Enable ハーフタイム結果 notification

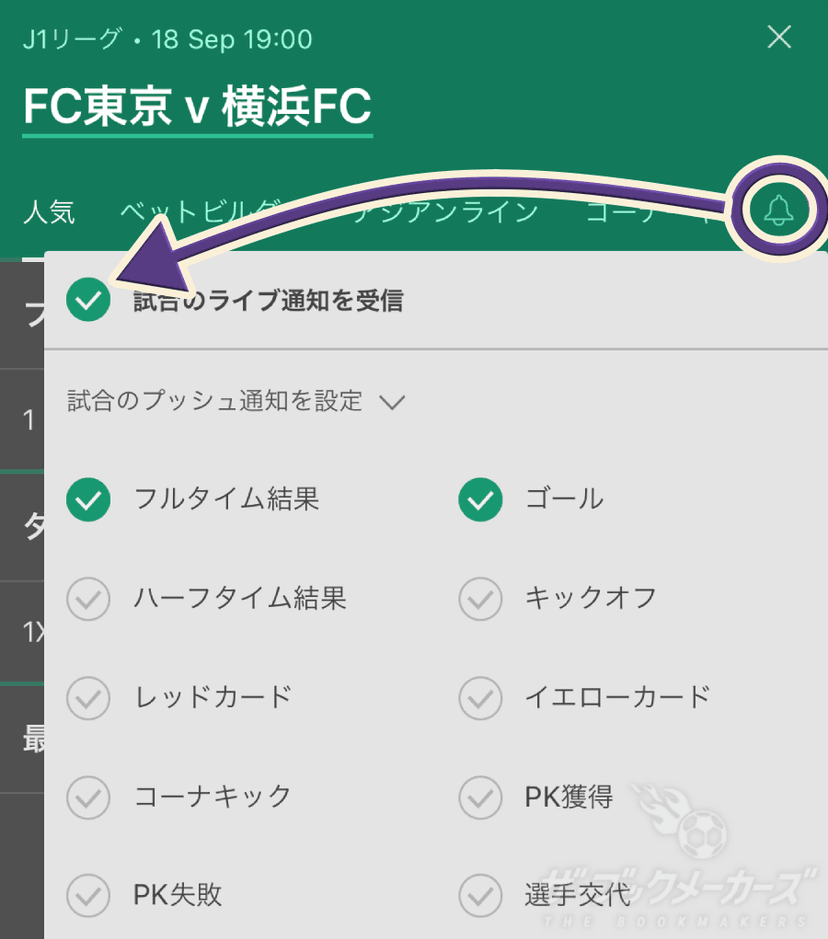click(x=88, y=598)
